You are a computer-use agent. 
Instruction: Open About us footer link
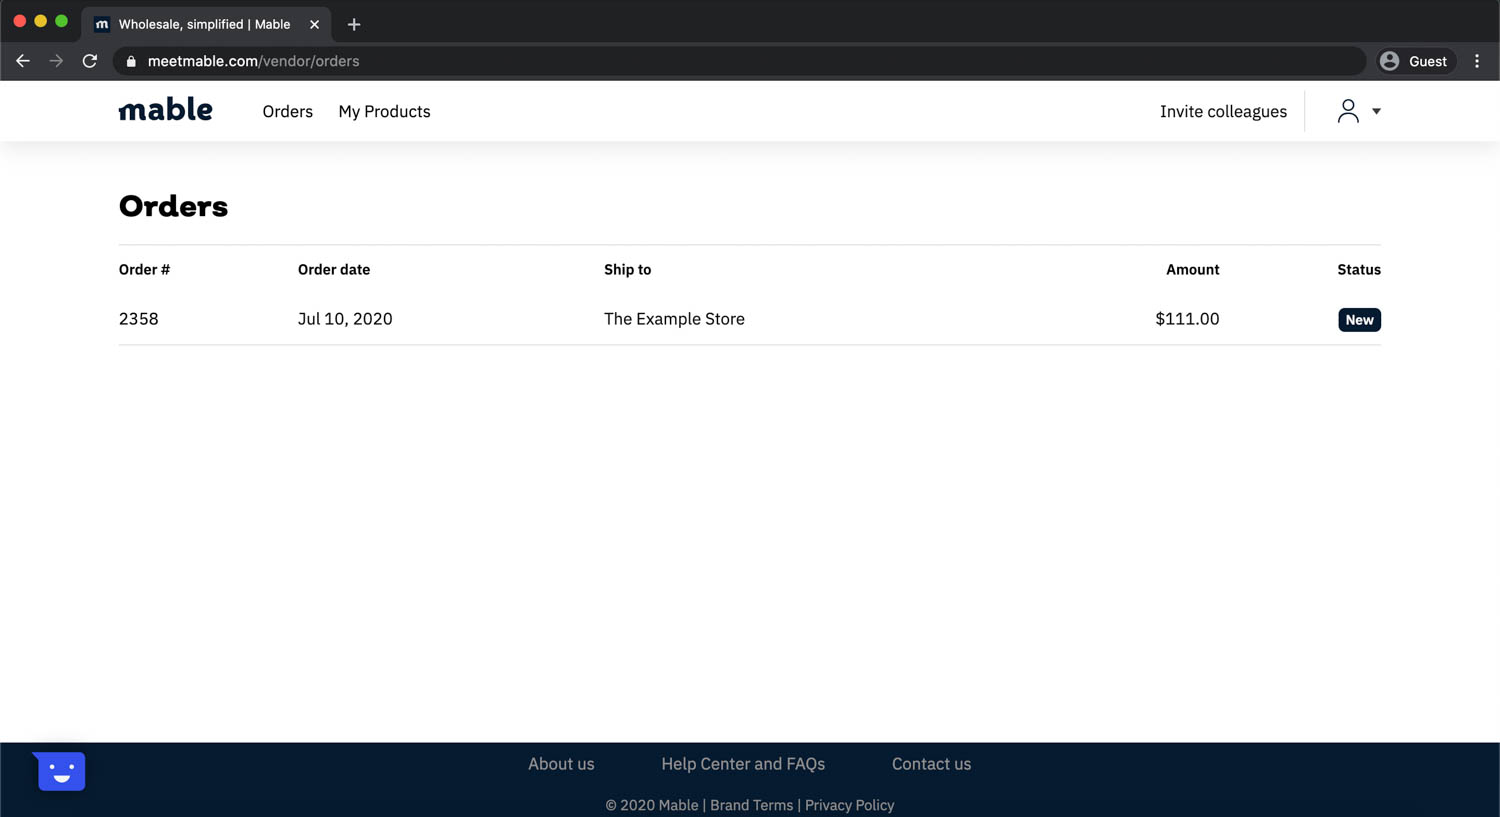tap(561, 764)
